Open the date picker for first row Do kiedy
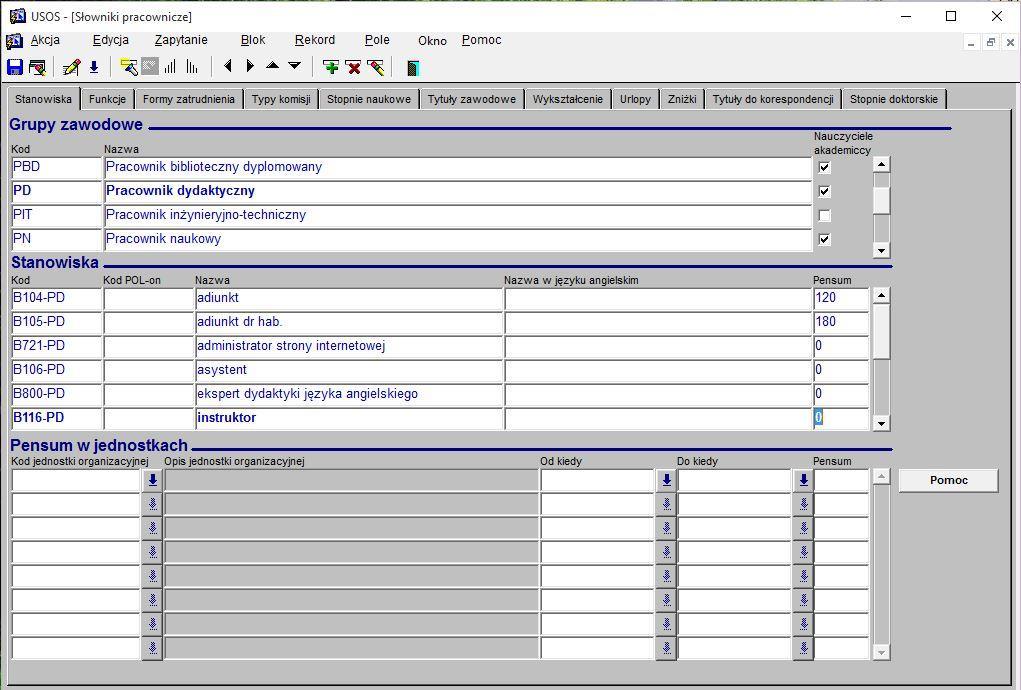1021x690 pixels. tap(804, 480)
